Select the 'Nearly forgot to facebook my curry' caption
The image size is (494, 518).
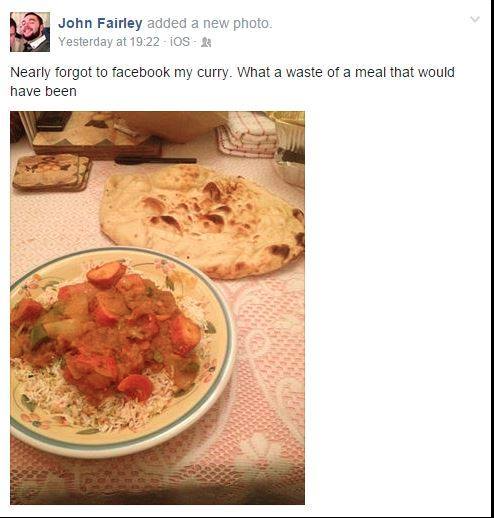point(120,72)
